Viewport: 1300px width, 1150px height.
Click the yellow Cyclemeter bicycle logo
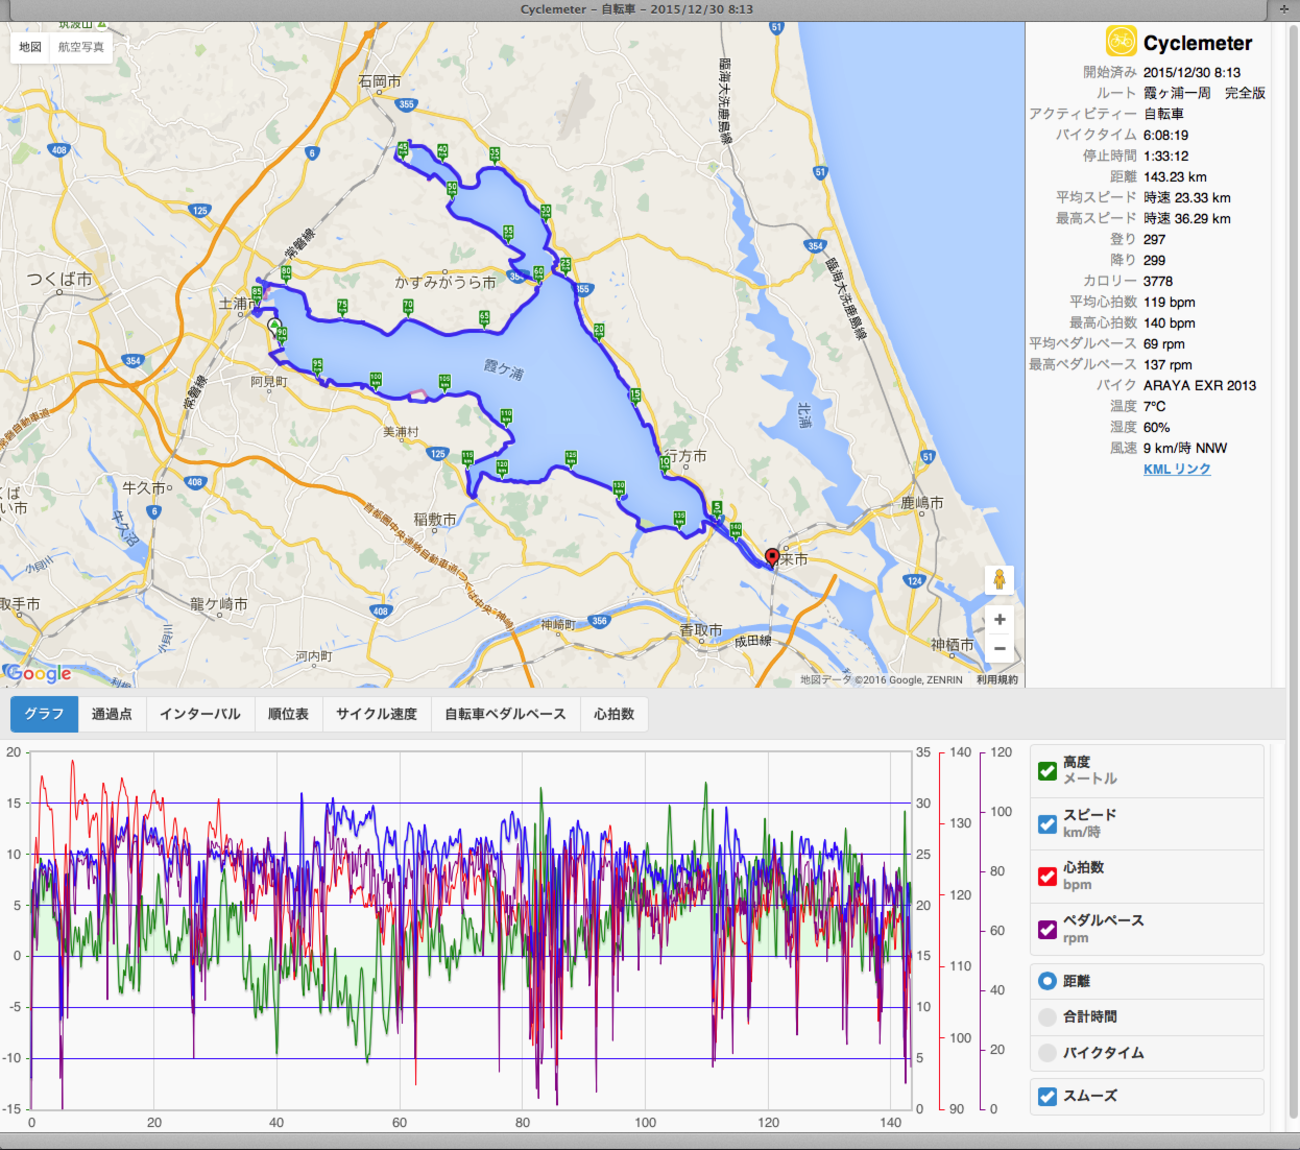[1121, 41]
